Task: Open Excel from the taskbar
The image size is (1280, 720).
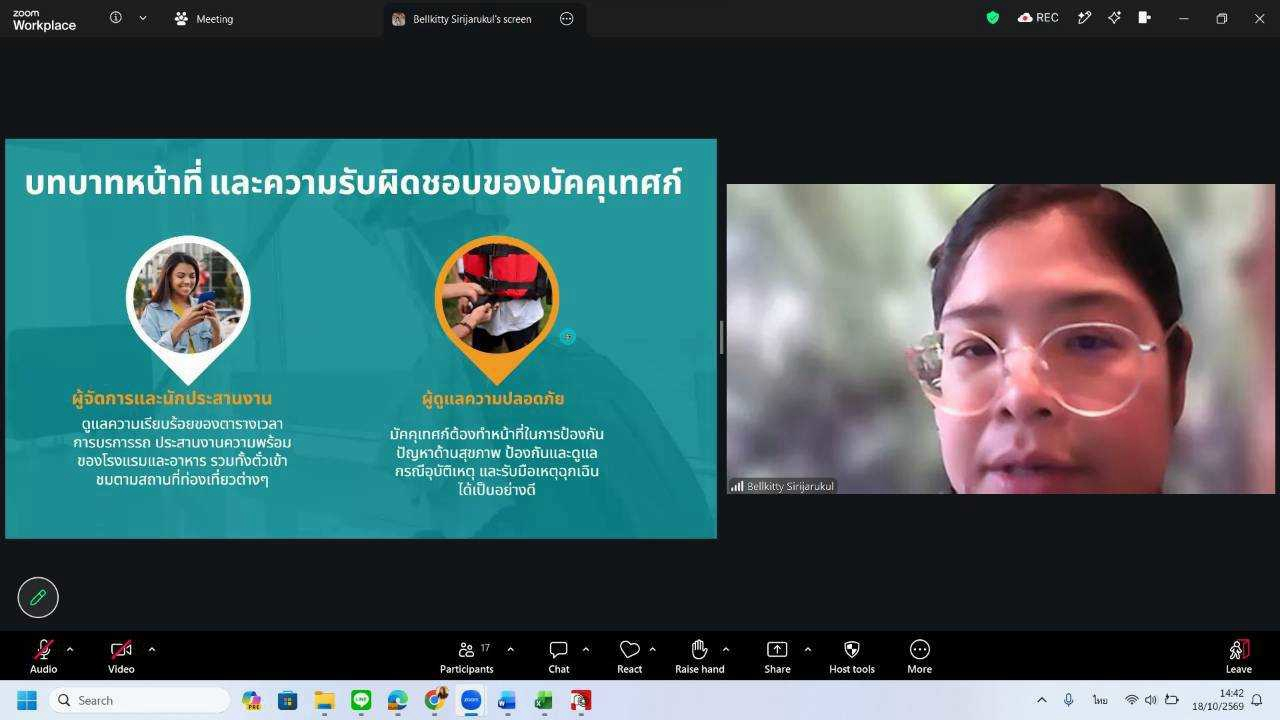Action: tap(544, 700)
